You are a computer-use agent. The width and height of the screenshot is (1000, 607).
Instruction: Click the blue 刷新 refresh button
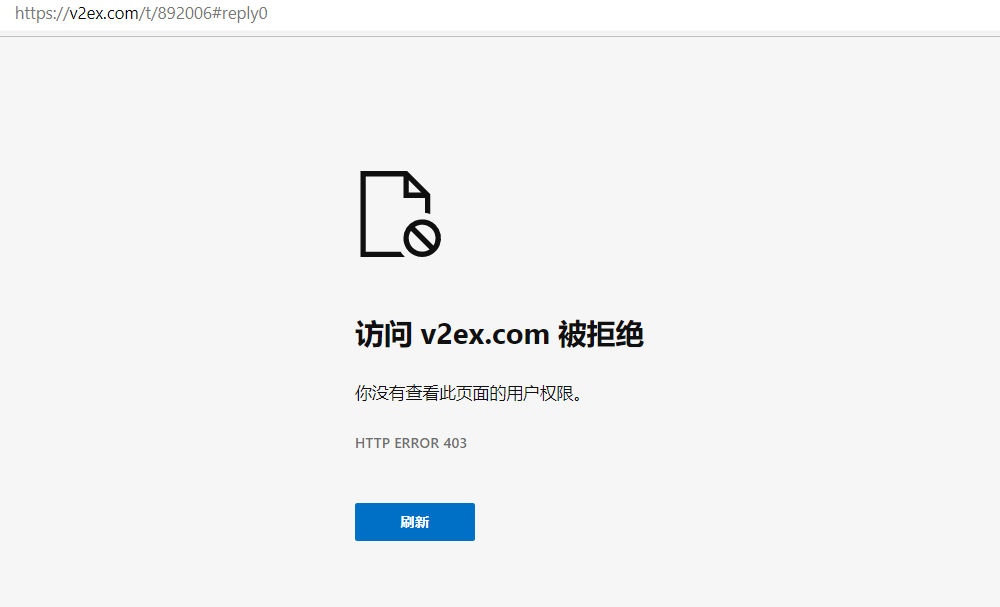click(x=415, y=522)
